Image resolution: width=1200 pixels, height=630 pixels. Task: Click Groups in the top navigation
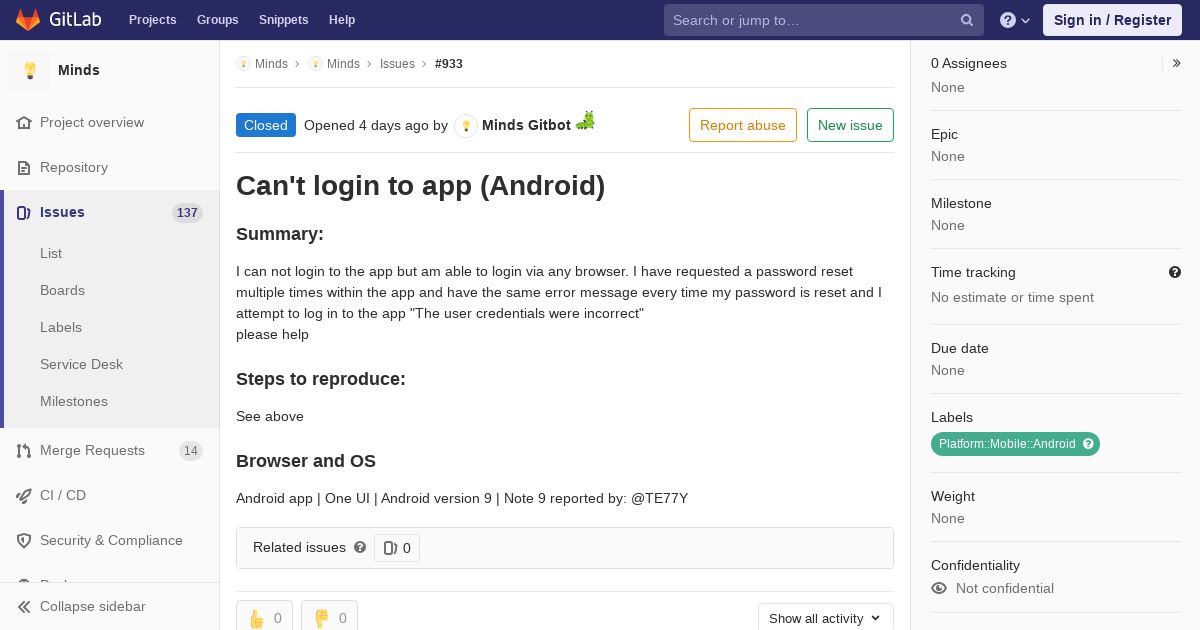[x=218, y=20]
